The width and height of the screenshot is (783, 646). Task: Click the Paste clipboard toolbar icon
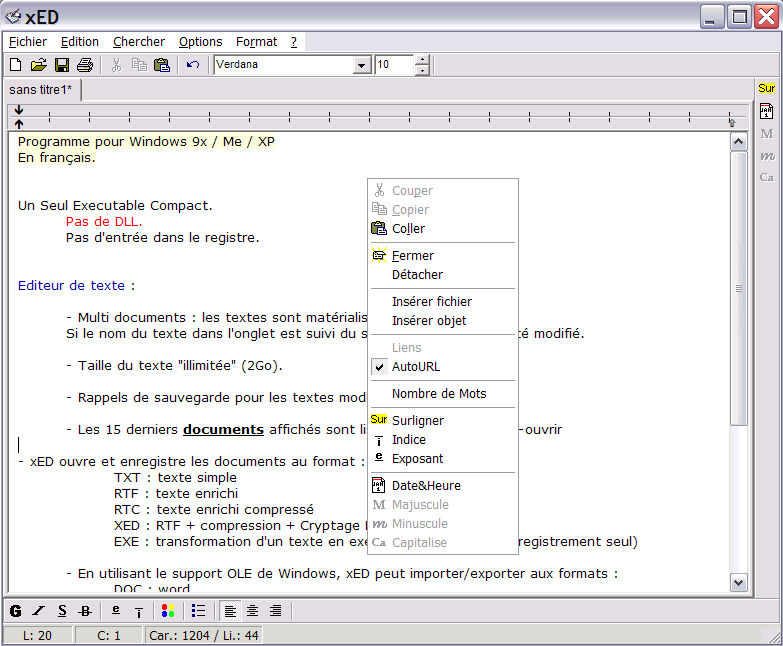[x=162, y=65]
